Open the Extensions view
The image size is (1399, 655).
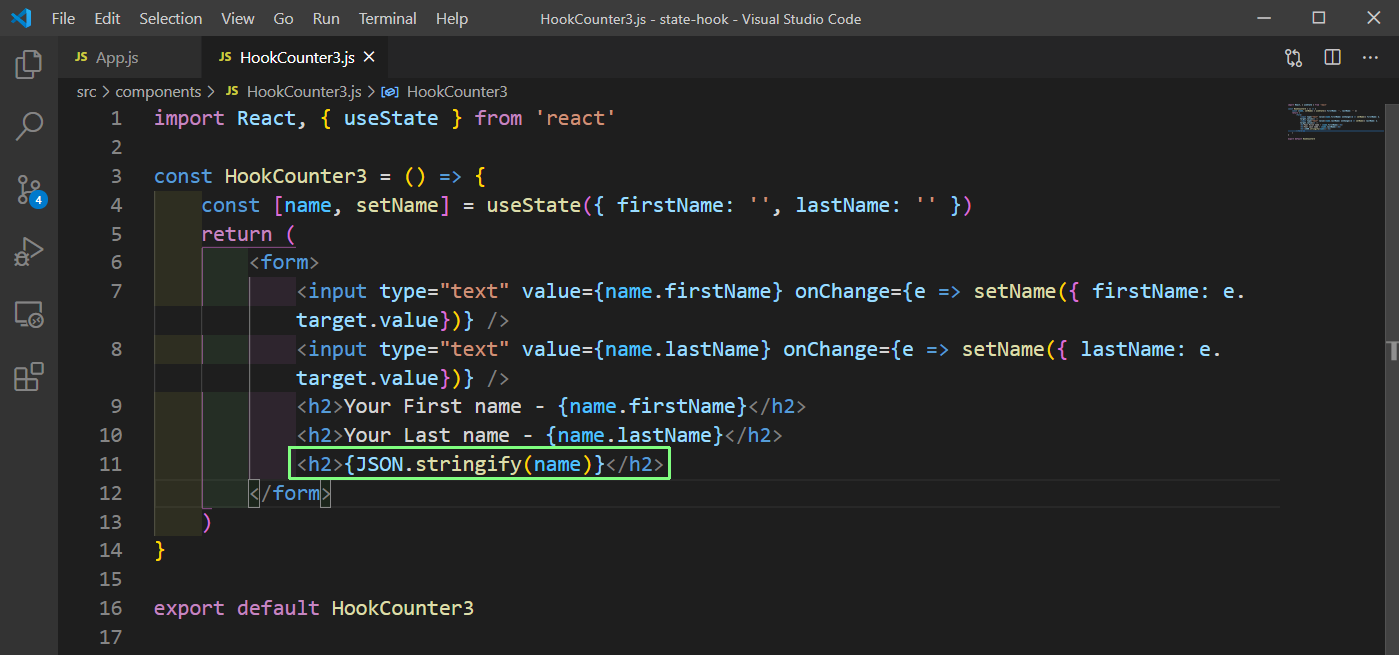(x=29, y=377)
